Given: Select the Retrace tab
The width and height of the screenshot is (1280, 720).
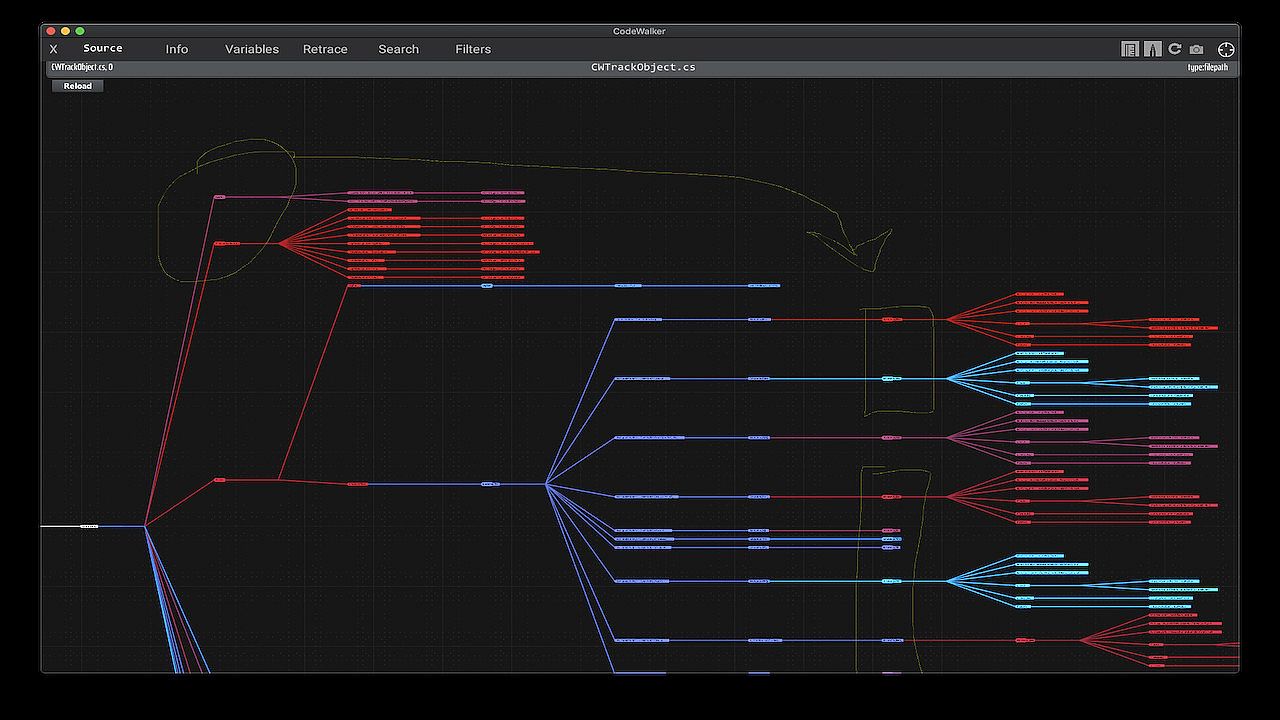Looking at the screenshot, I should pyautogui.click(x=325, y=49).
